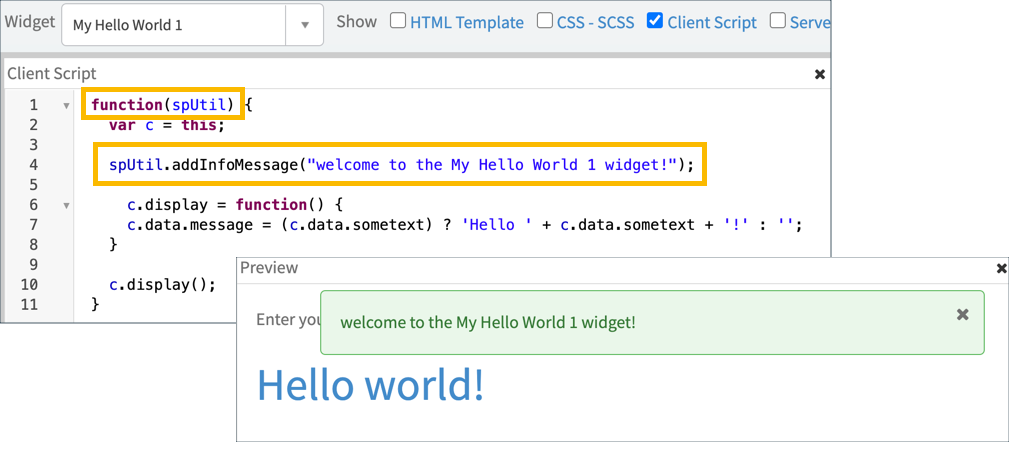Click line number 7 in the editor gutter

[x=33, y=225]
